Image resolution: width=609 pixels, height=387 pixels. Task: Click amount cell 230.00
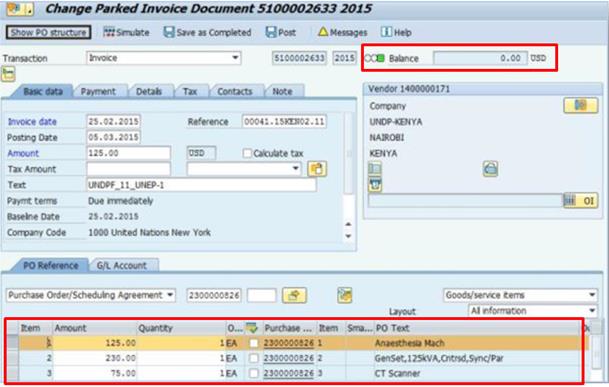point(95,358)
